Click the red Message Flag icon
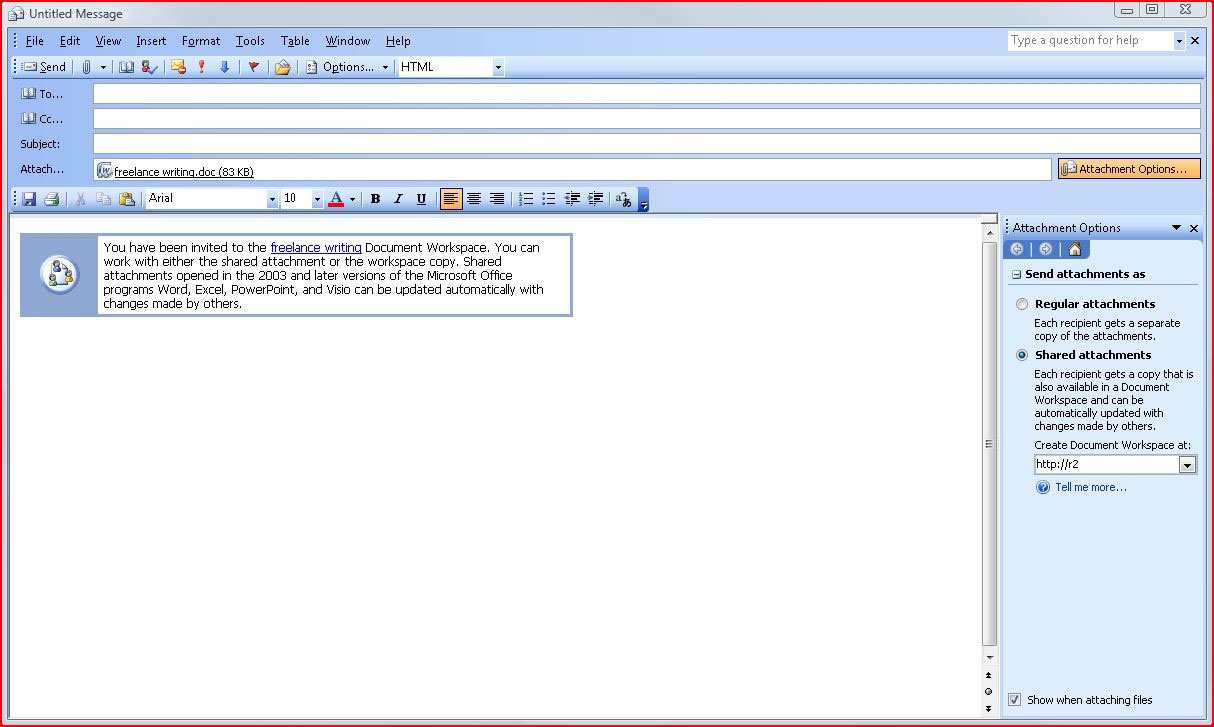Viewport: 1214px width, 727px height. tap(253, 67)
